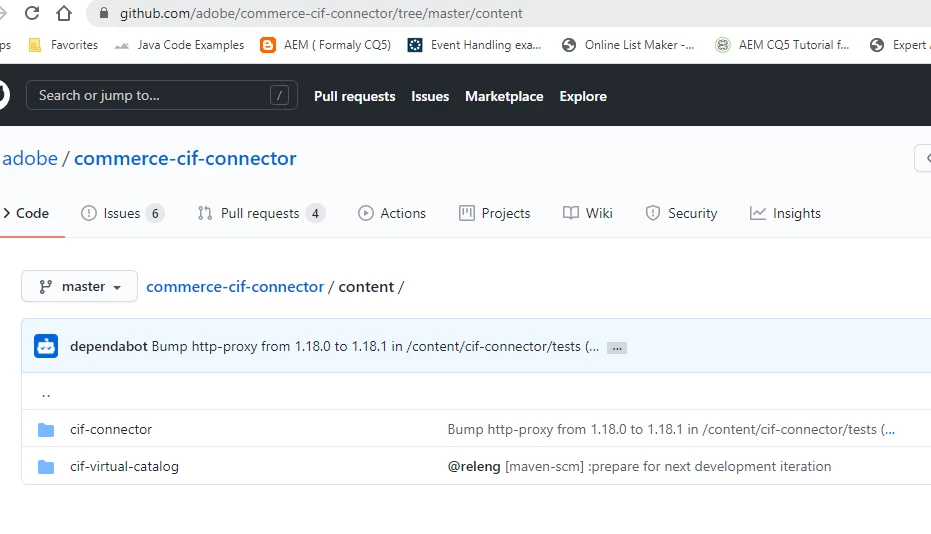Image resolution: width=931 pixels, height=534 pixels.
Task: Expand the master branch dropdown
Action: 80,286
